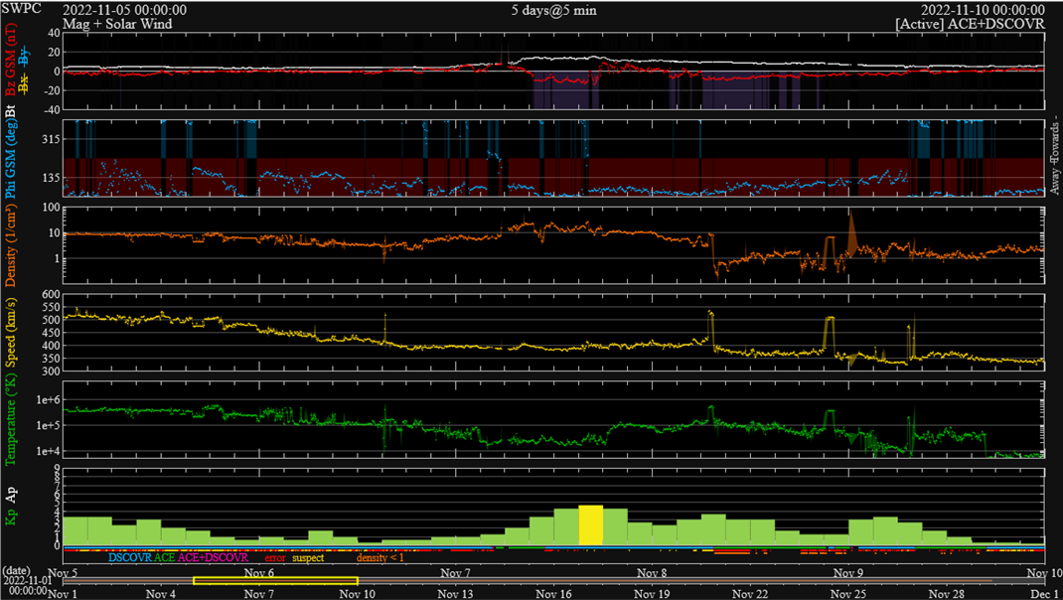Click the density < 1 legend entry

tap(381, 557)
